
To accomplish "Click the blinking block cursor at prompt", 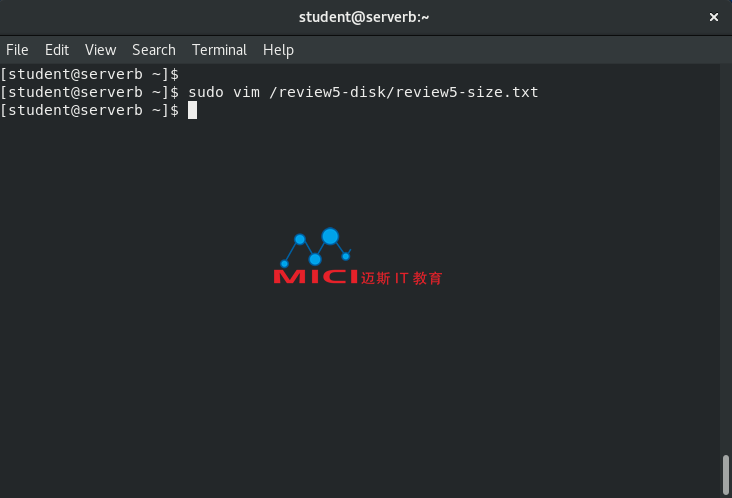I will click(x=192, y=111).
